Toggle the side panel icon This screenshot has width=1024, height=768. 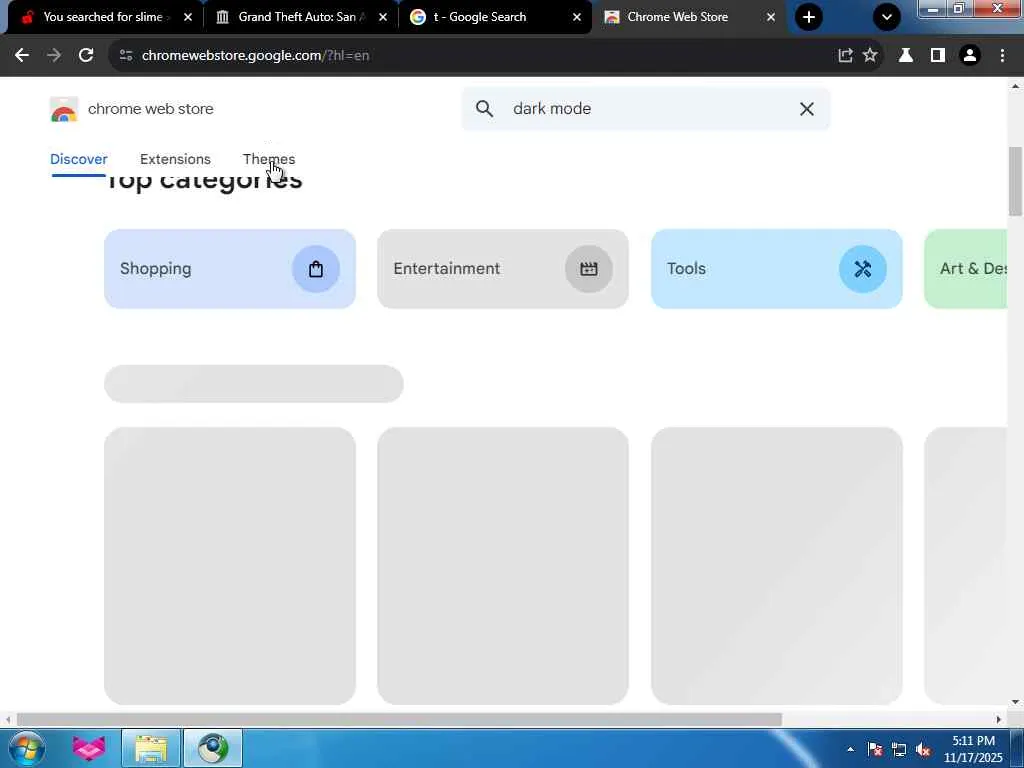[938, 56]
